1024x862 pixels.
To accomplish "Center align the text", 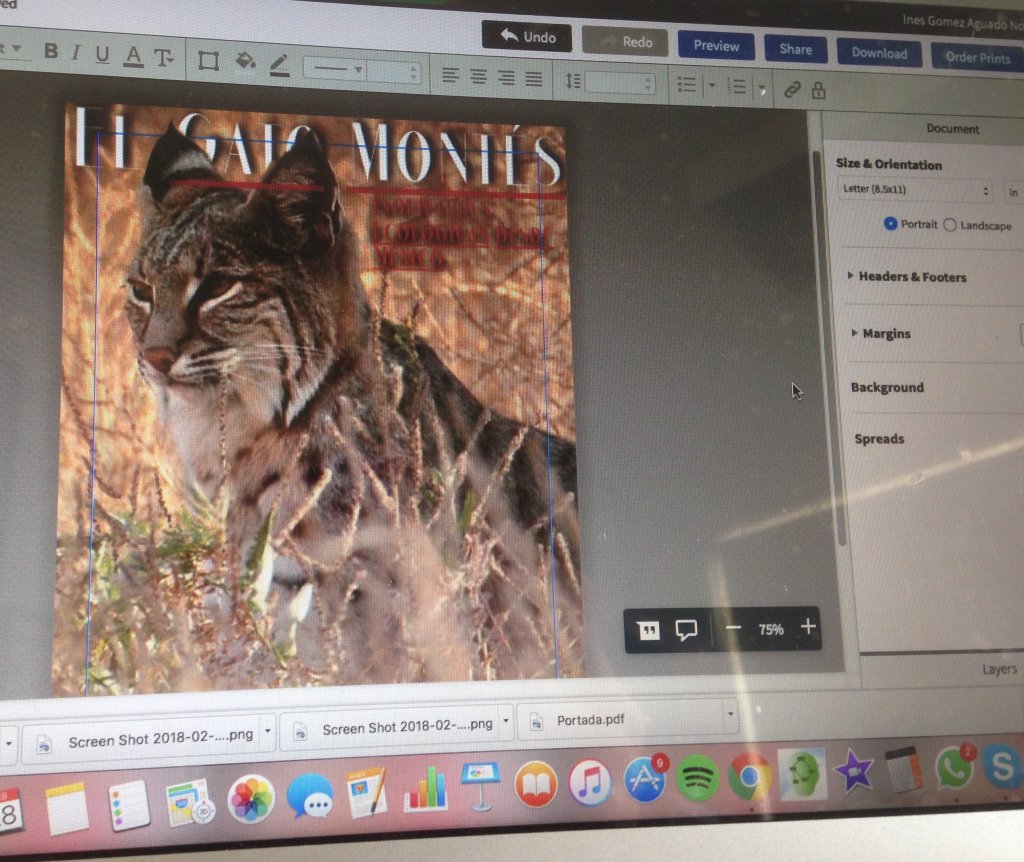I will tap(479, 76).
